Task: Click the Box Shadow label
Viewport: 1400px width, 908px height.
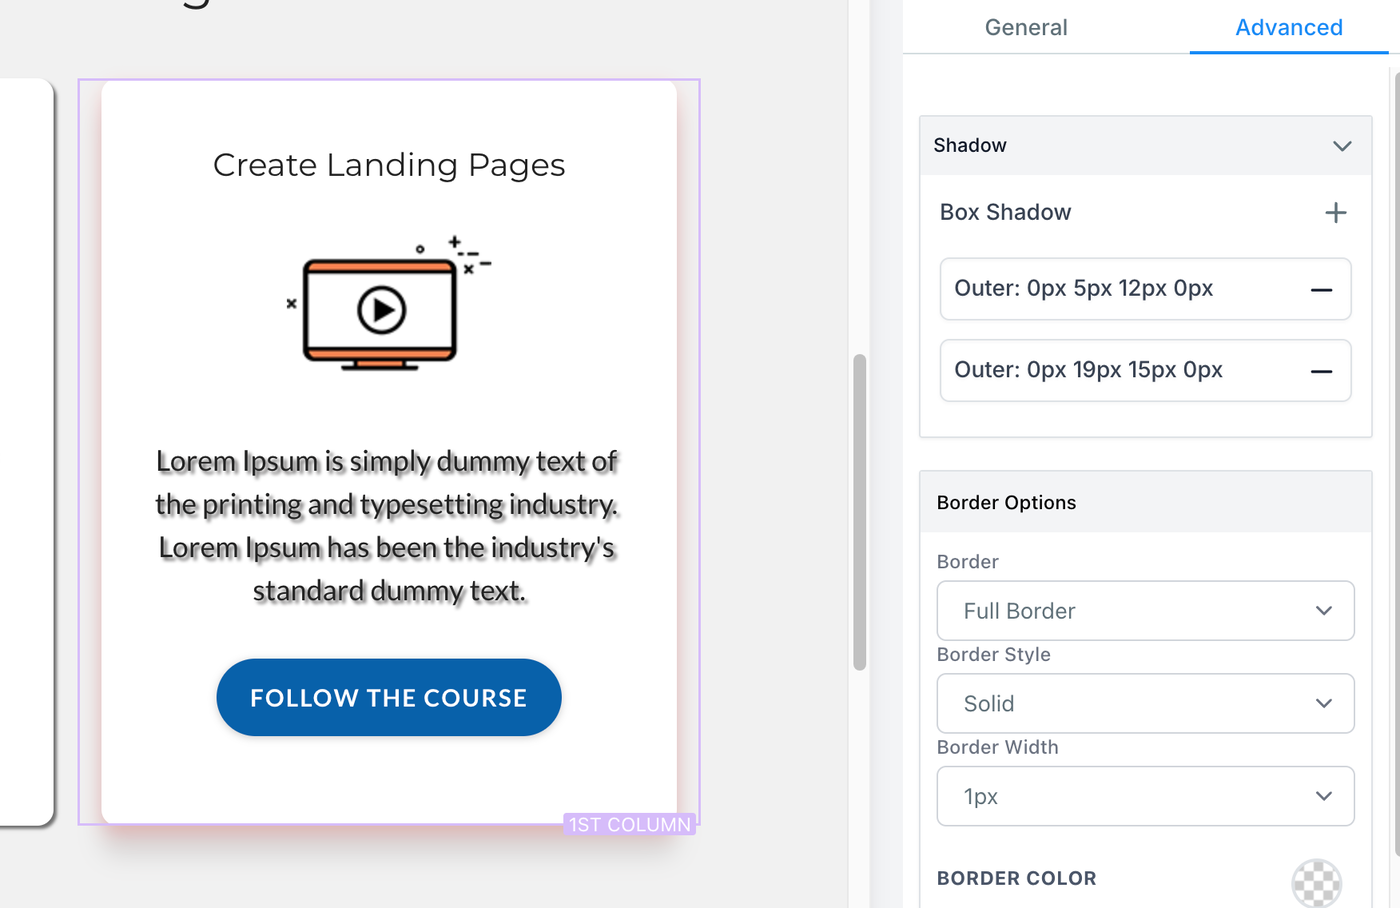Action: pos(1005,212)
